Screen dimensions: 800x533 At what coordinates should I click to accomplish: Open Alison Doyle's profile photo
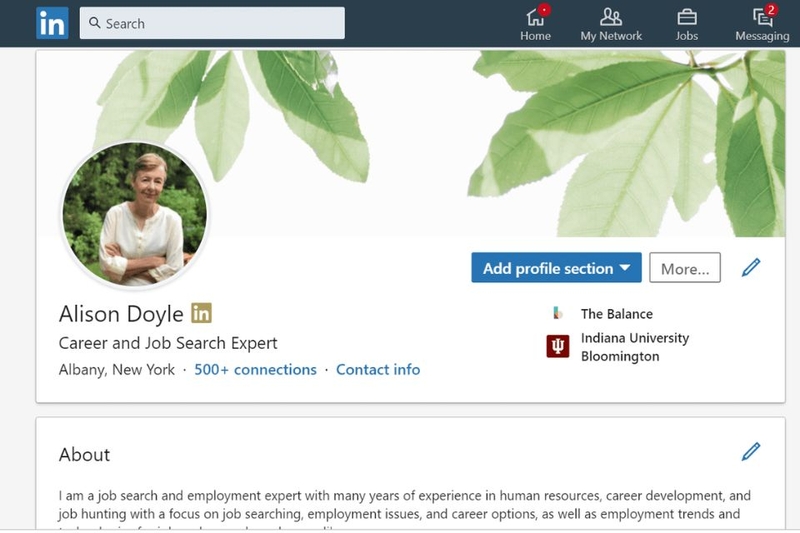tap(135, 214)
